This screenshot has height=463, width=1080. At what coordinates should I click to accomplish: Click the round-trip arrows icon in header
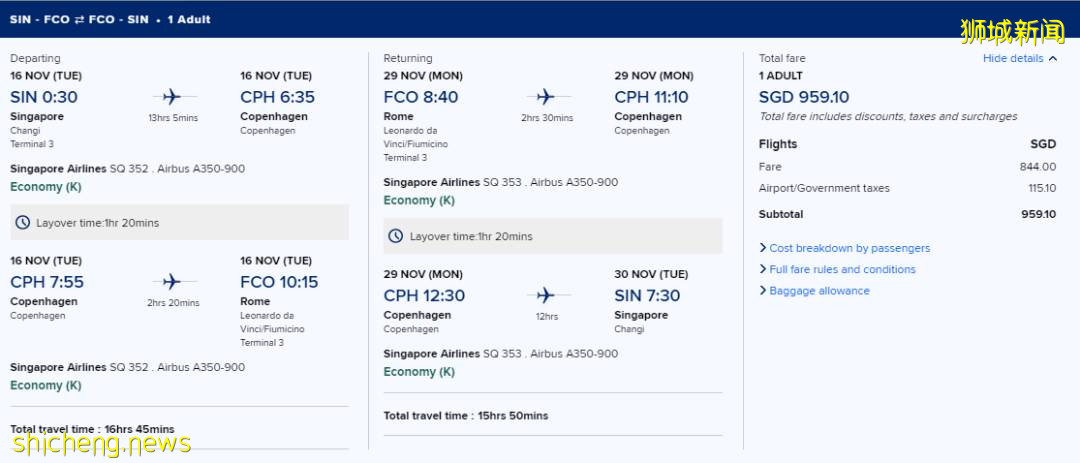[78, 19]
